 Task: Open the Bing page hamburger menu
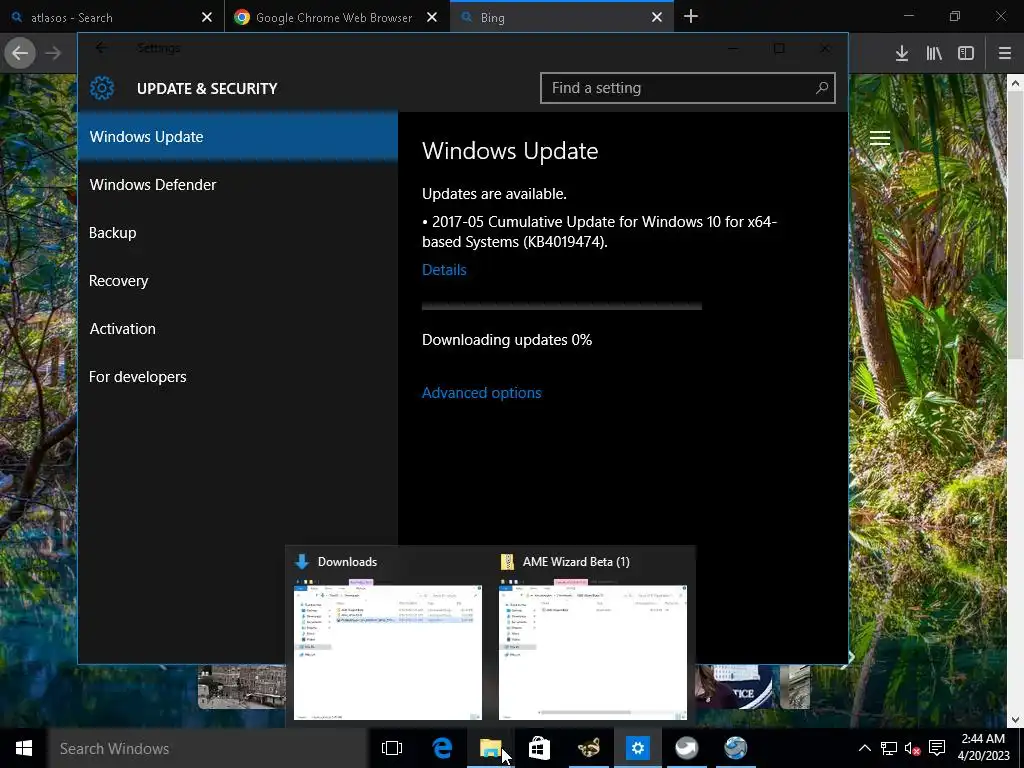tap(880, 138)
